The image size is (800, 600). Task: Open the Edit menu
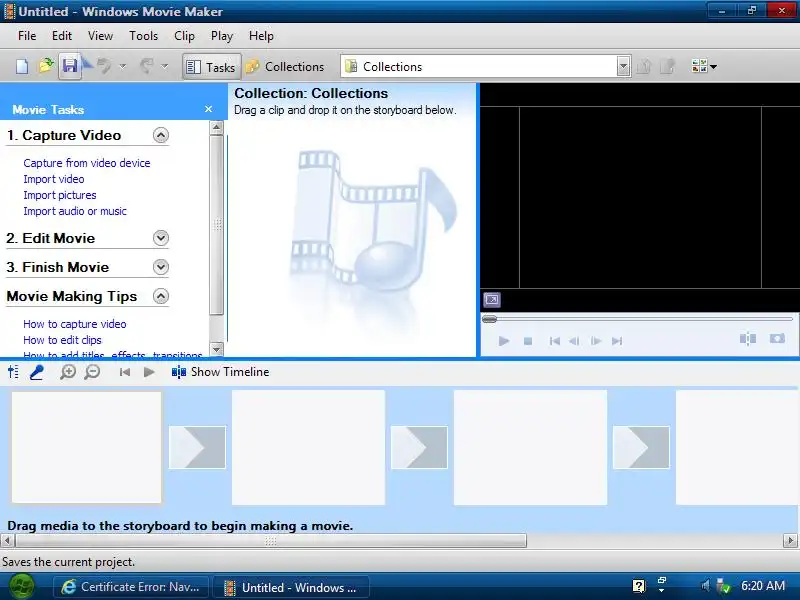[x=62, y=36]
